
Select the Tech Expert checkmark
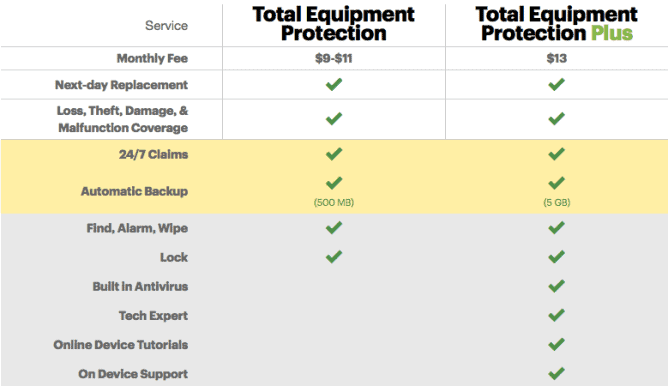click(x=556, y=315)
